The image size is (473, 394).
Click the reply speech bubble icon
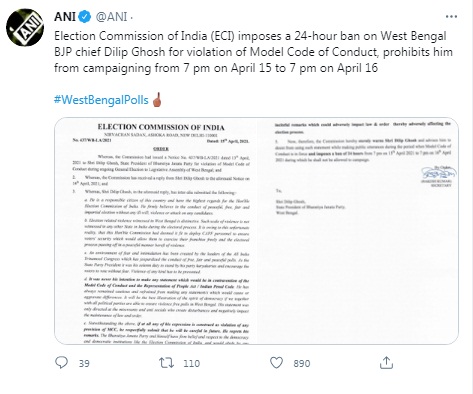point(61,363)
